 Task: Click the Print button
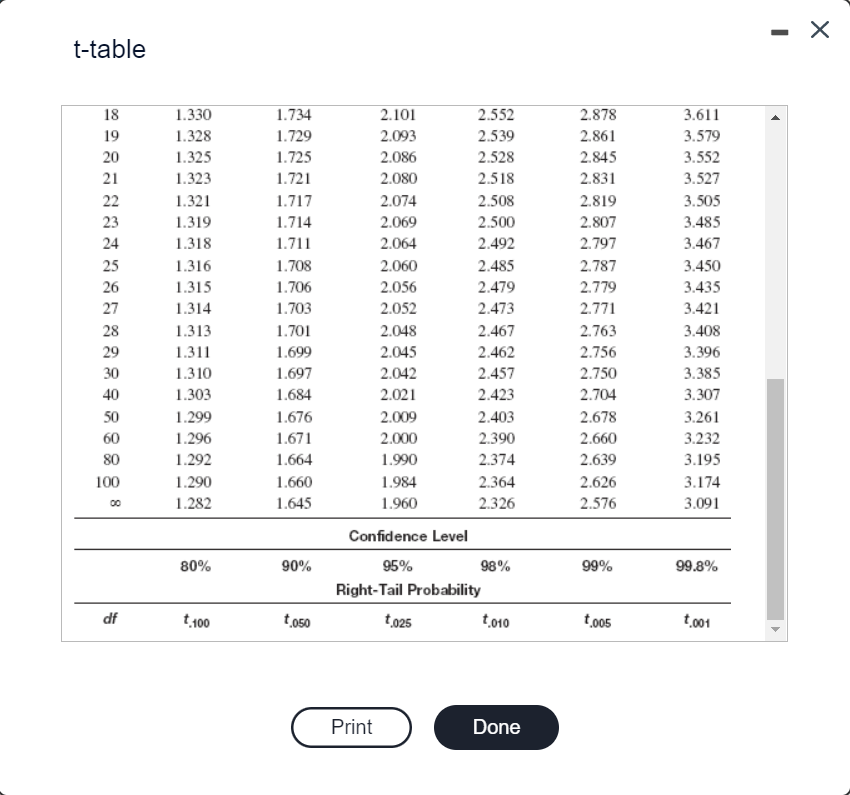tap(351, 727)
